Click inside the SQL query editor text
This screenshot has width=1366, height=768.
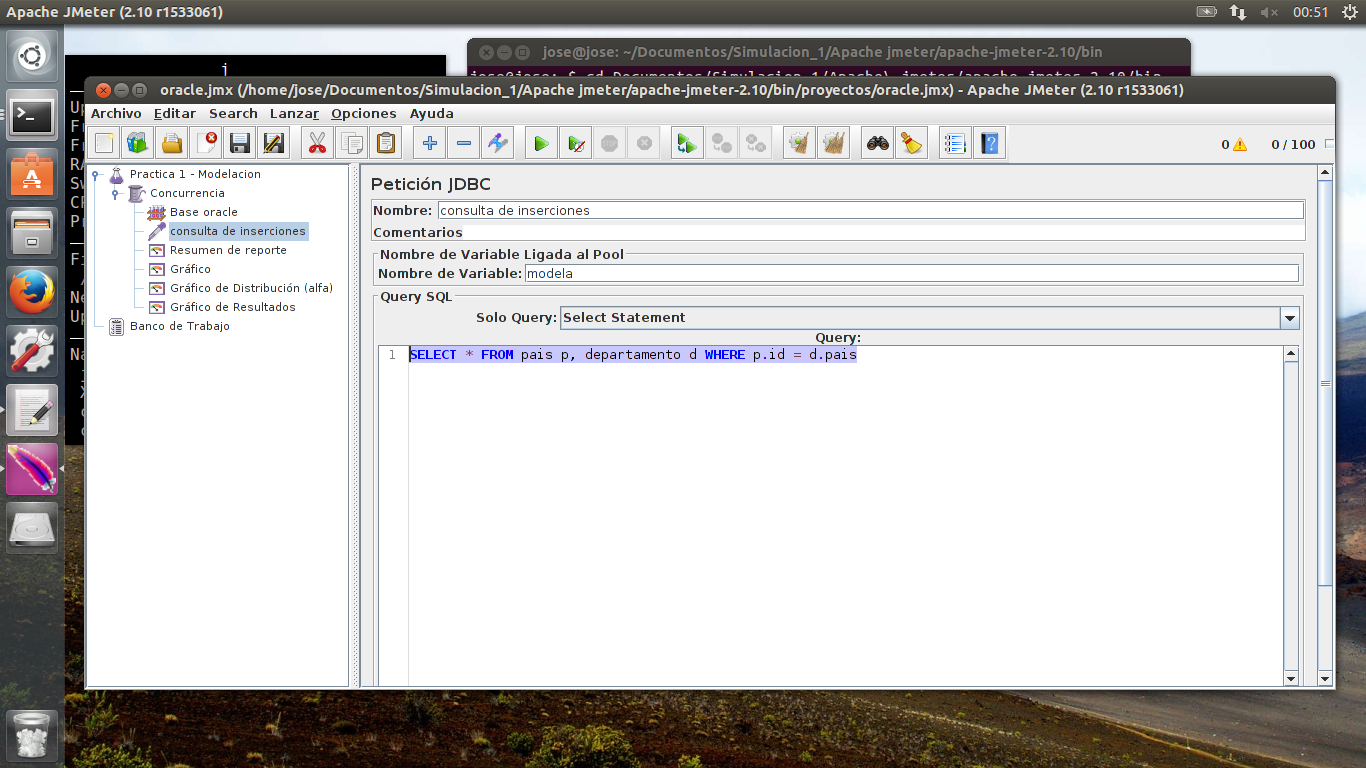[x=633, y=355]
